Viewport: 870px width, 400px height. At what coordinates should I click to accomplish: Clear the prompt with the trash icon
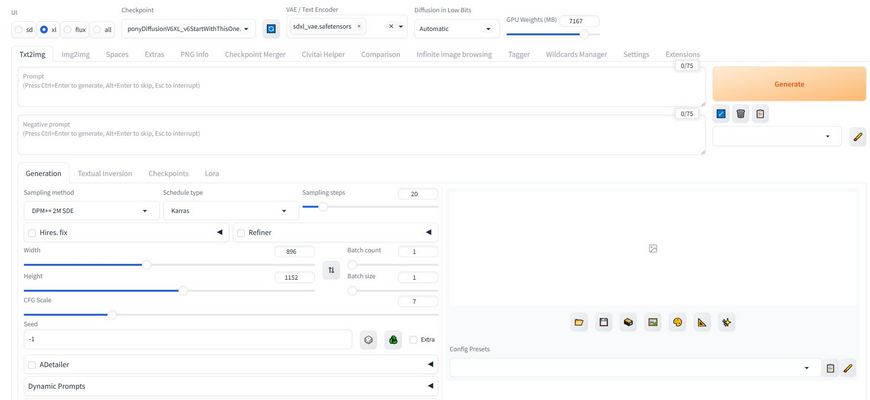pyautogui.click(x=740, y=114)
